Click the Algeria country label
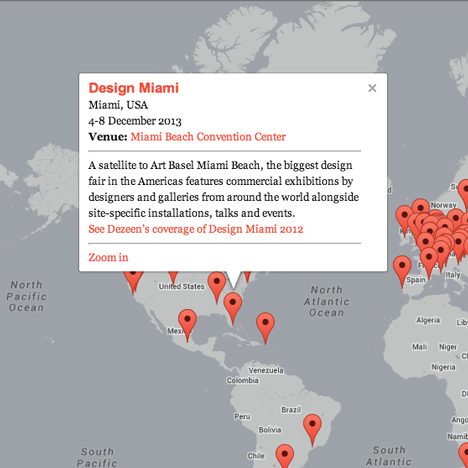Image resolution: width=468 pixels, height=468 pixels. pos(428,320)
